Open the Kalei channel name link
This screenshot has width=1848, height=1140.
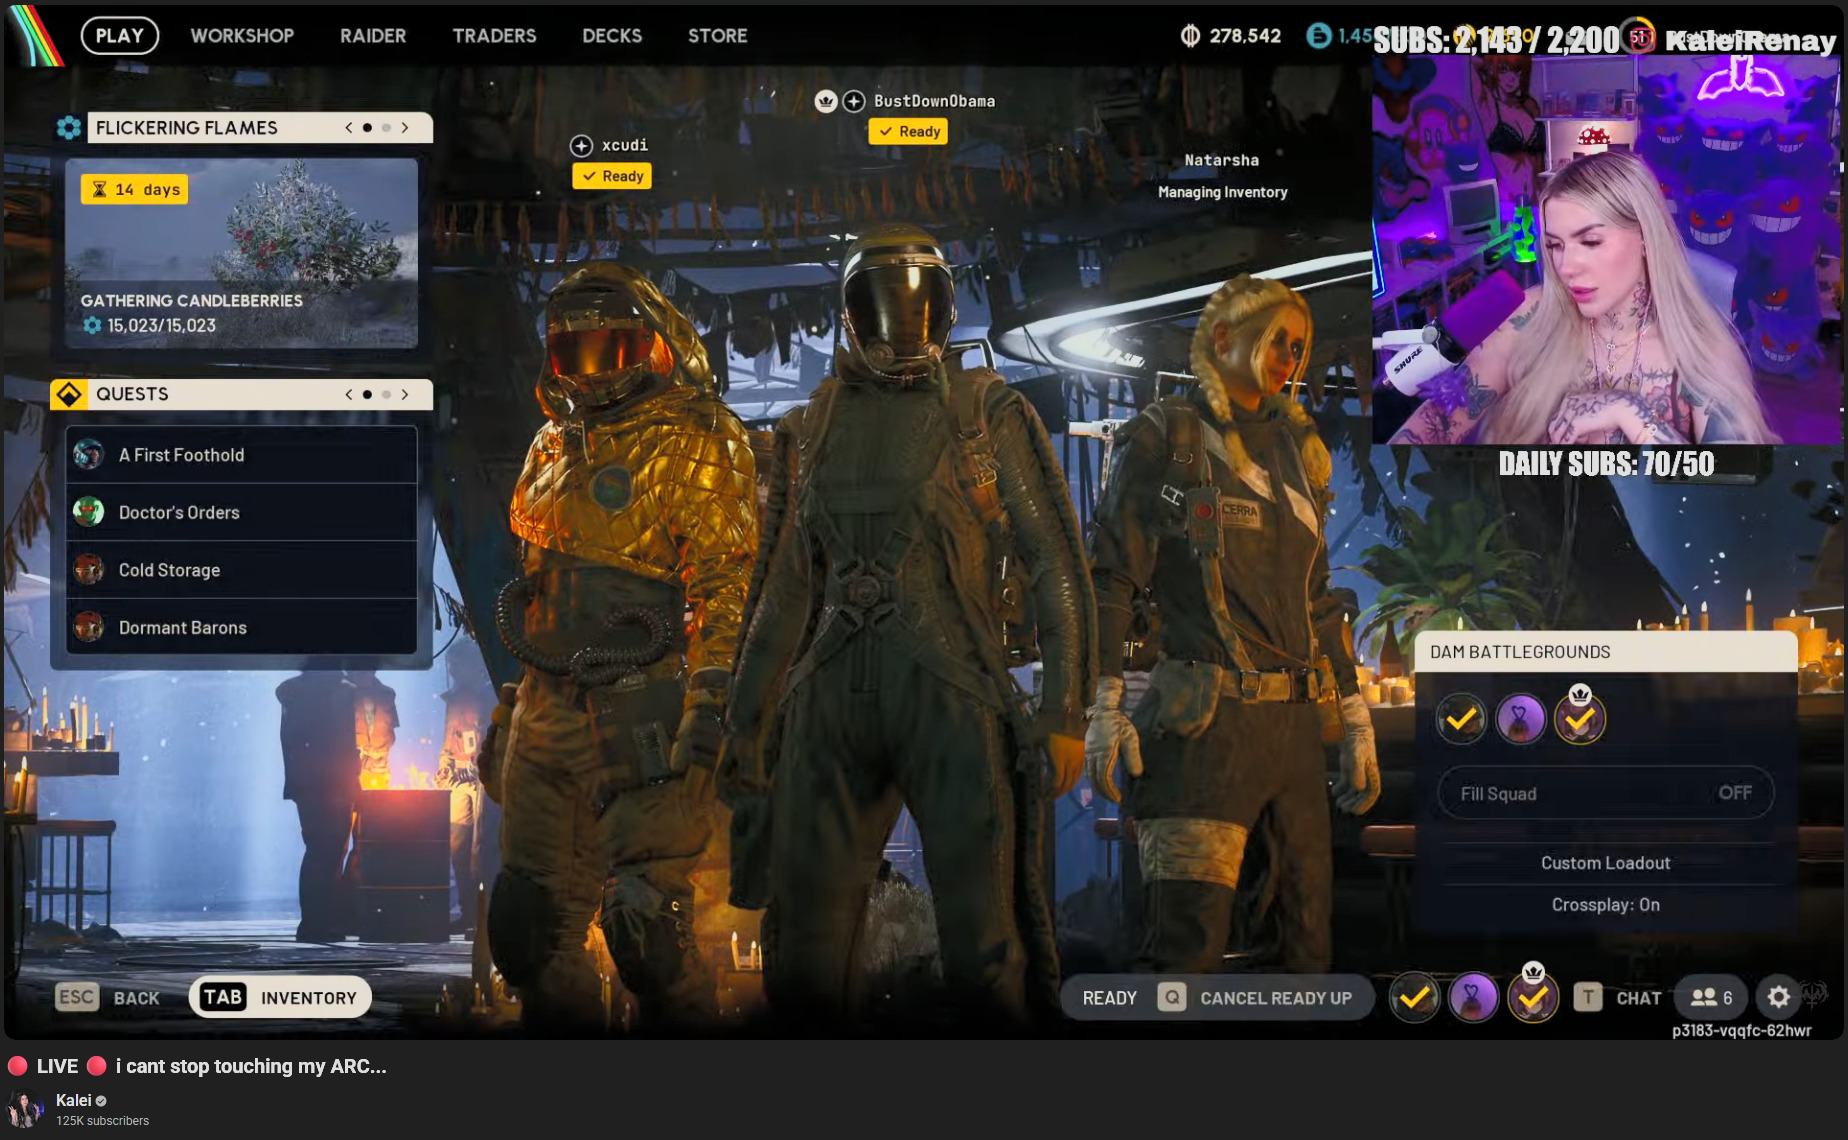74,1100
